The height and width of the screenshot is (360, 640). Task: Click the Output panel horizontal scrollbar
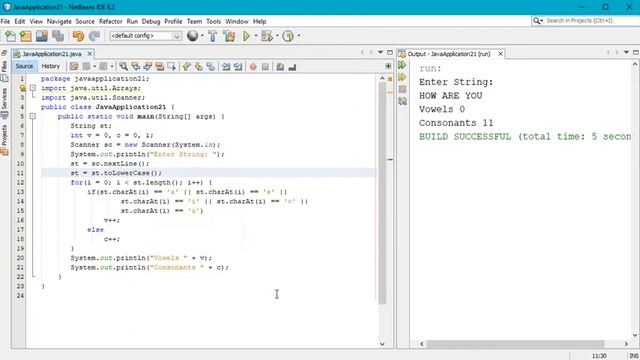tap(515, 344)
